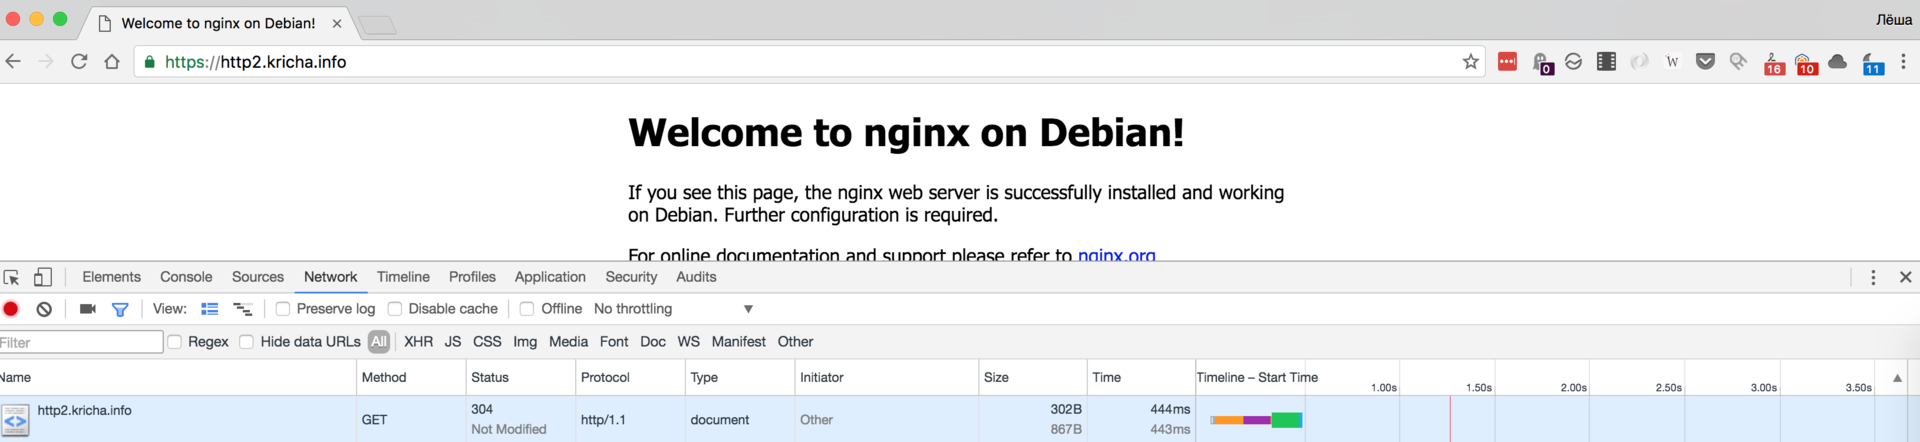The width and height of the screenshot is (1920, 442).
Task: Switch to the Profiles tab
Action: 472,277
